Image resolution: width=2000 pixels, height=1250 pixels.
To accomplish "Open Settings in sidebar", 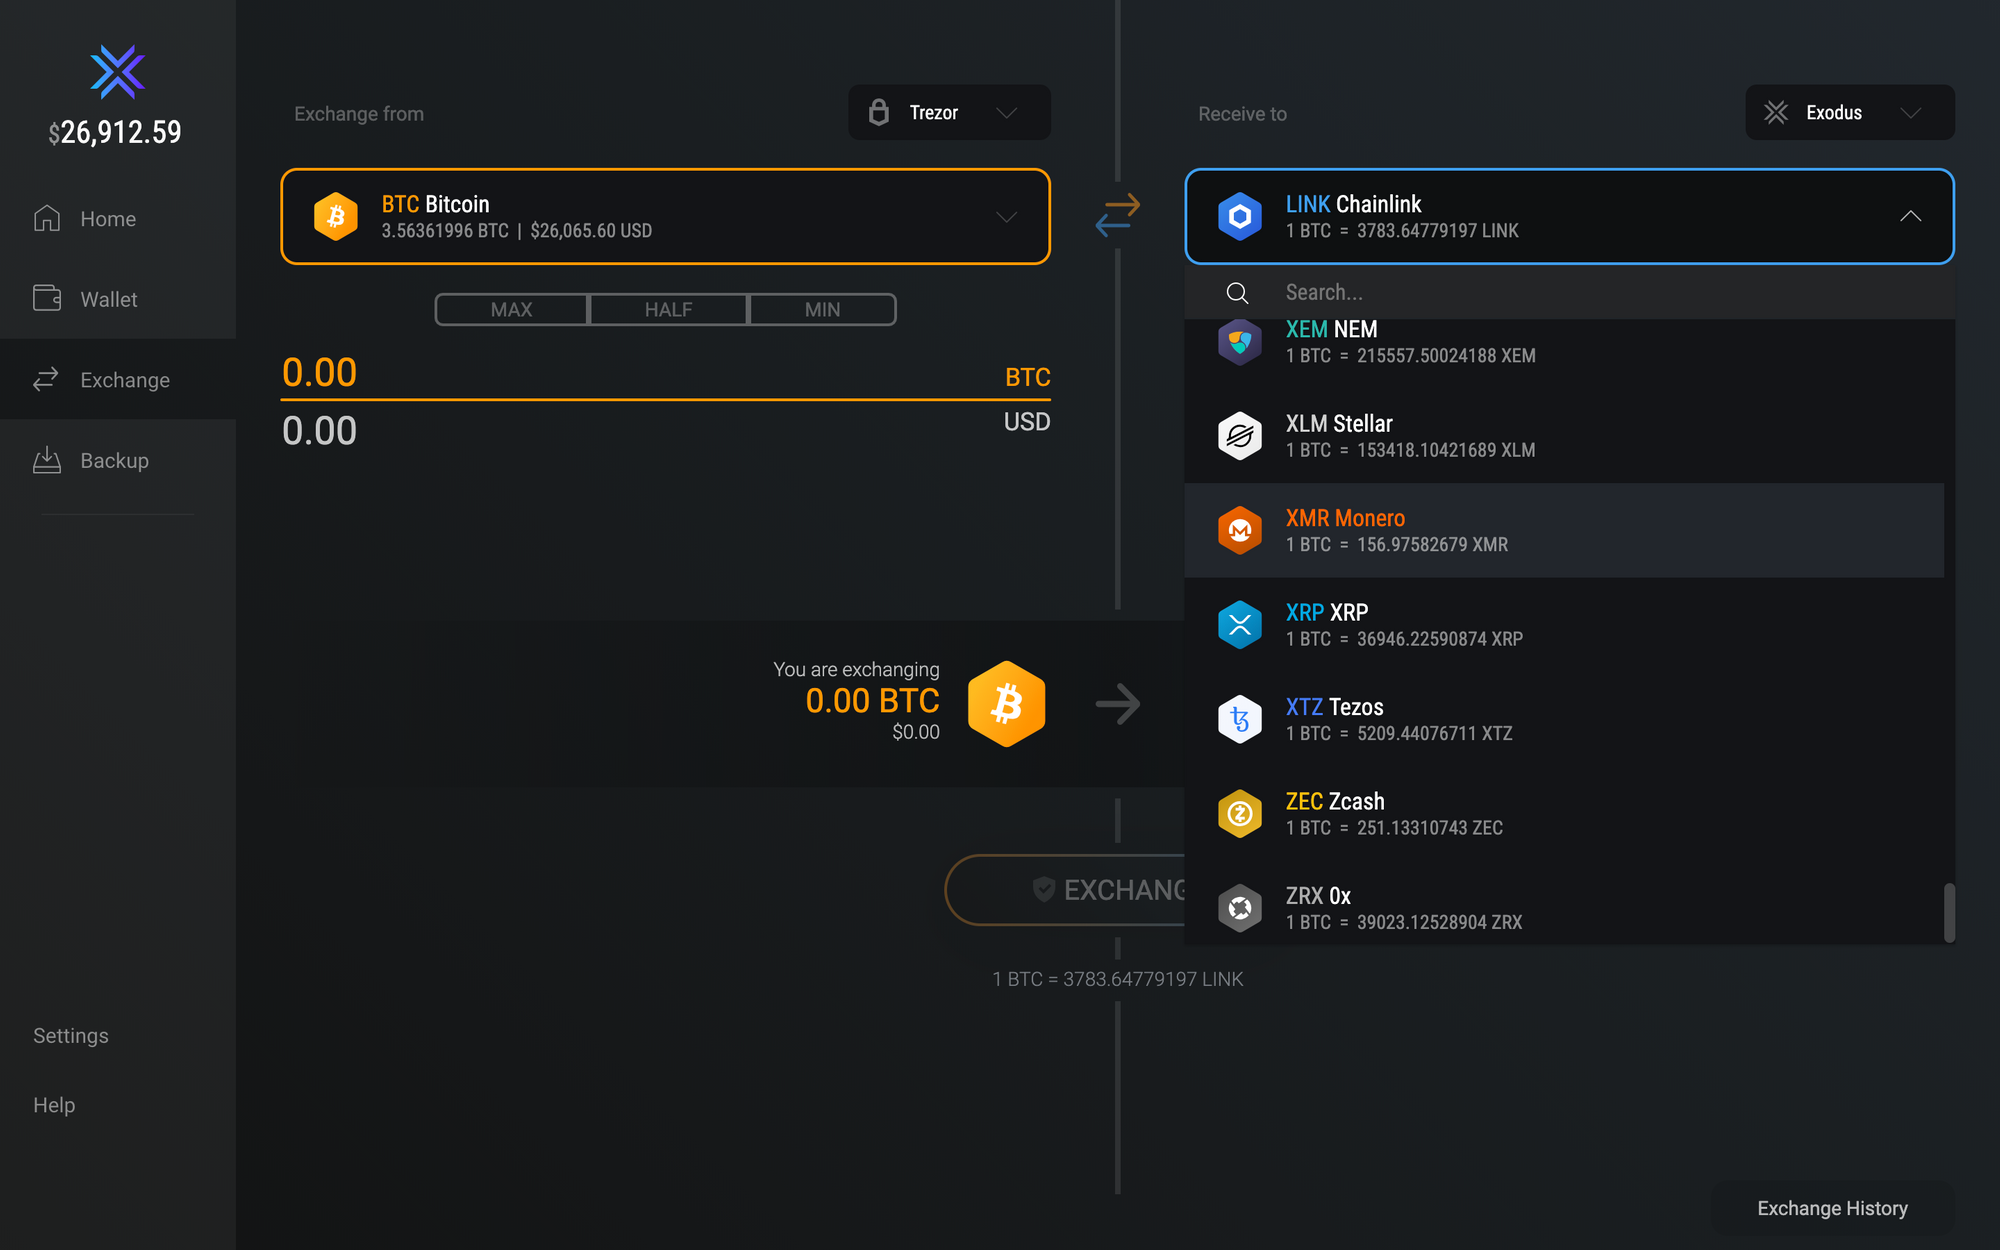I will coord(71,1036).
